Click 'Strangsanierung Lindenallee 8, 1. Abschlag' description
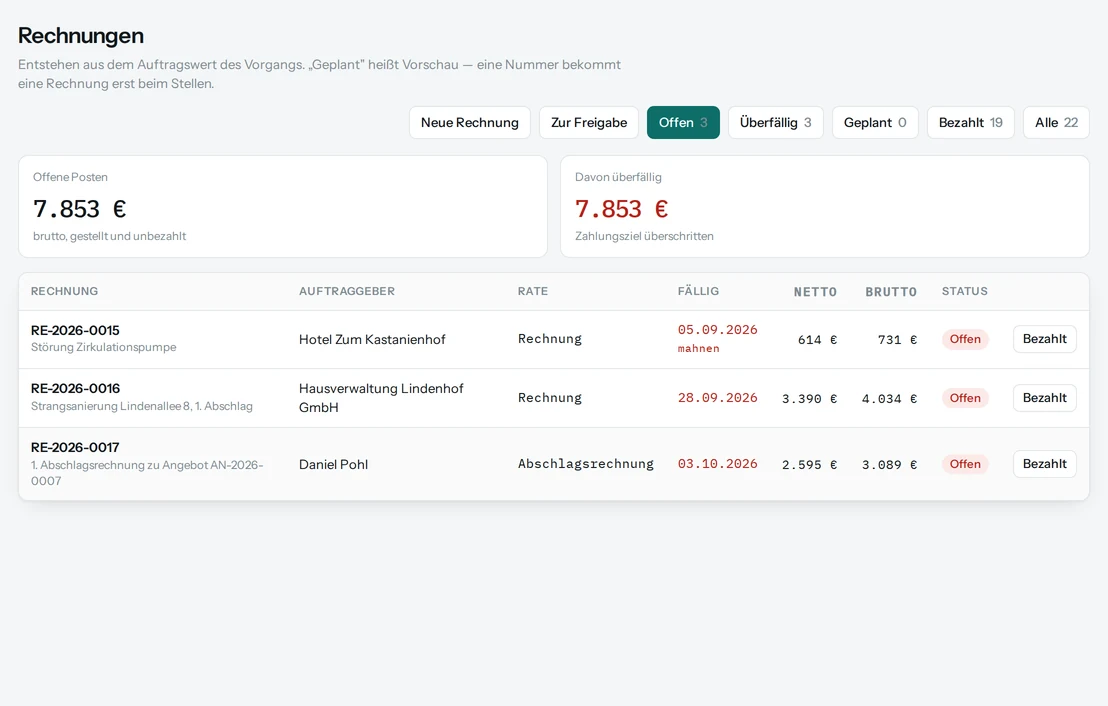1108x706 pixels. [x=141, y=406]
